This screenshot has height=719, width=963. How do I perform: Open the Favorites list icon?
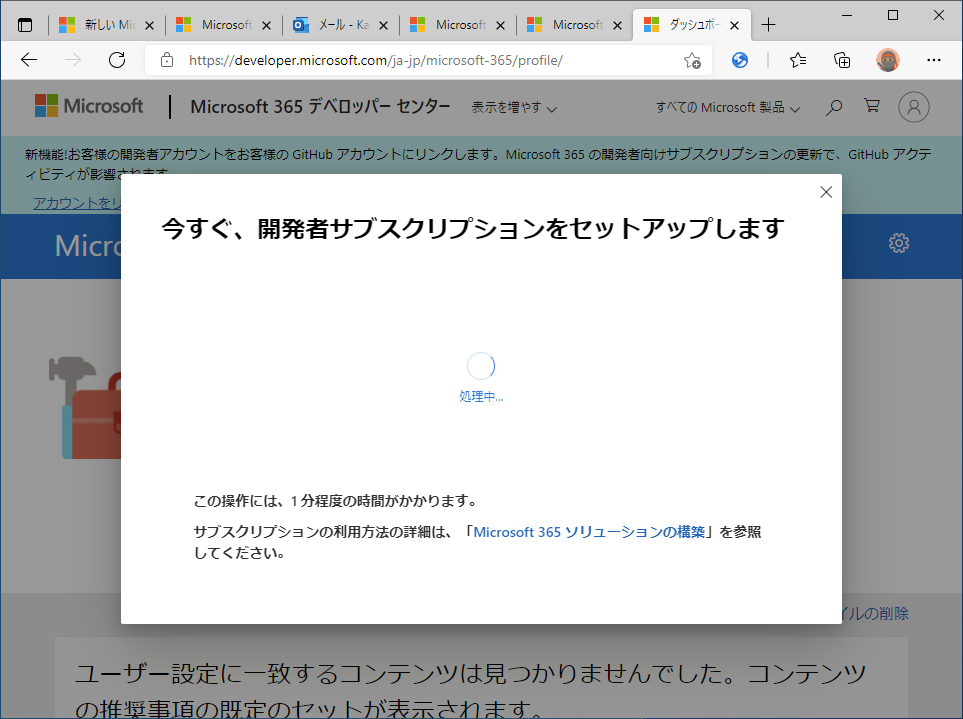798,60
